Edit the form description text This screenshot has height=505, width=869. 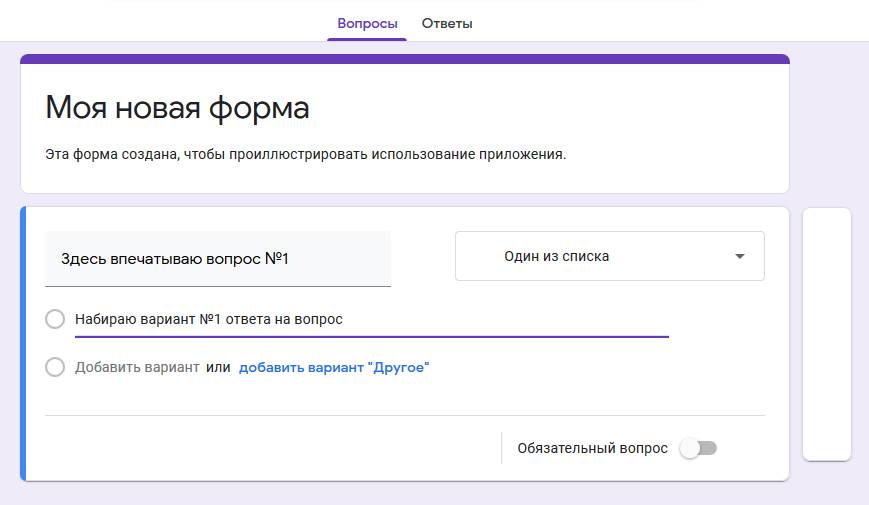coord(306,155)
